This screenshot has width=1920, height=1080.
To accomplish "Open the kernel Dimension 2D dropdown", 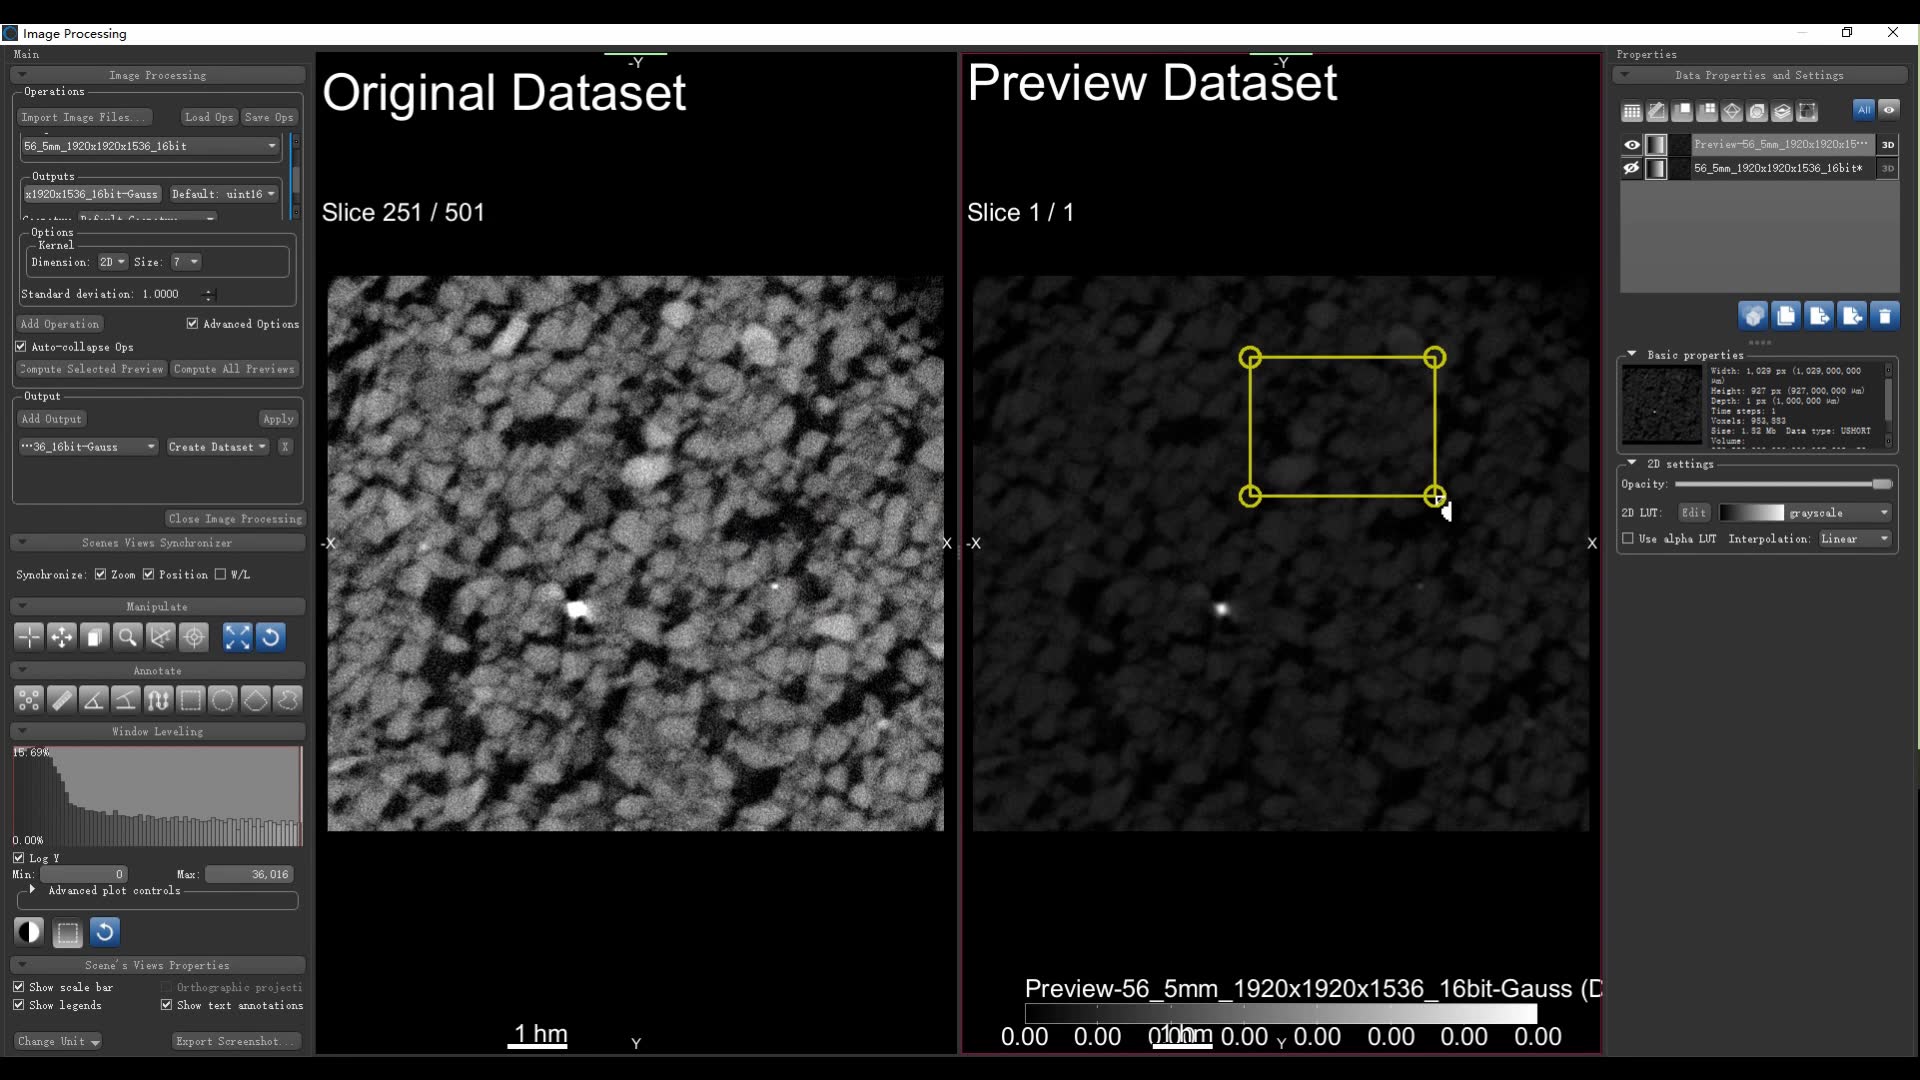I will coord(112,262).
